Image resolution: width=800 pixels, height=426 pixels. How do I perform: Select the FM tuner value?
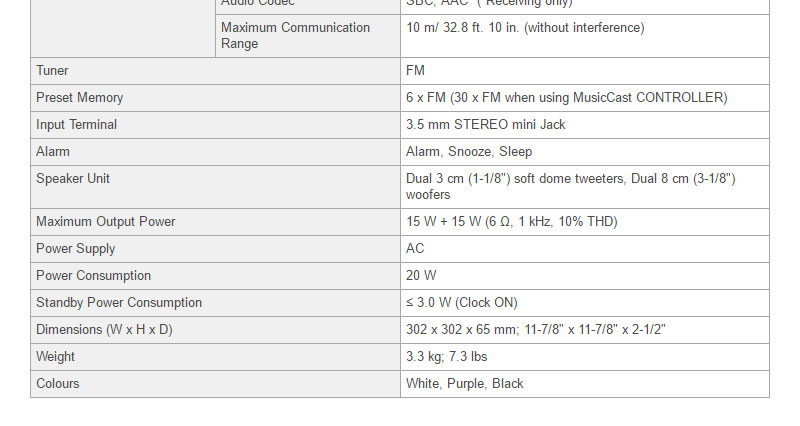(x=415, y=71)
